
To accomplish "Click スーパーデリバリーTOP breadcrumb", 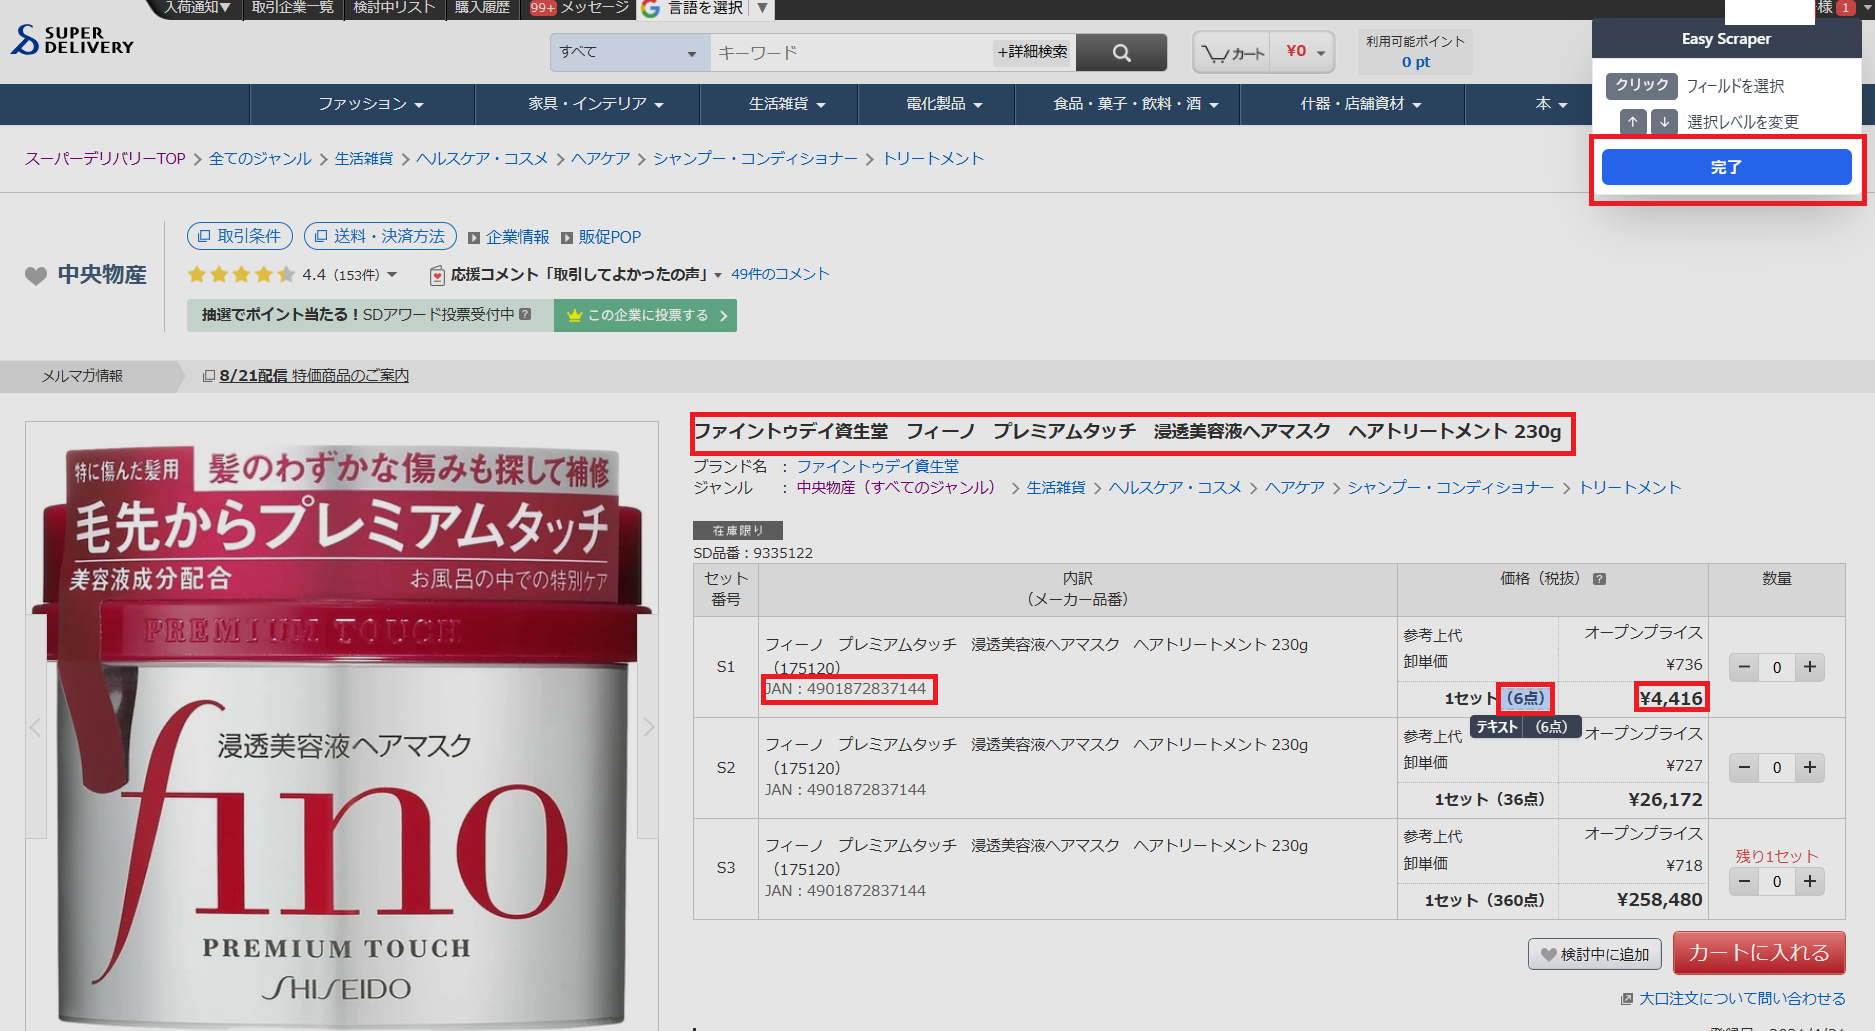I will coord(105,159).
